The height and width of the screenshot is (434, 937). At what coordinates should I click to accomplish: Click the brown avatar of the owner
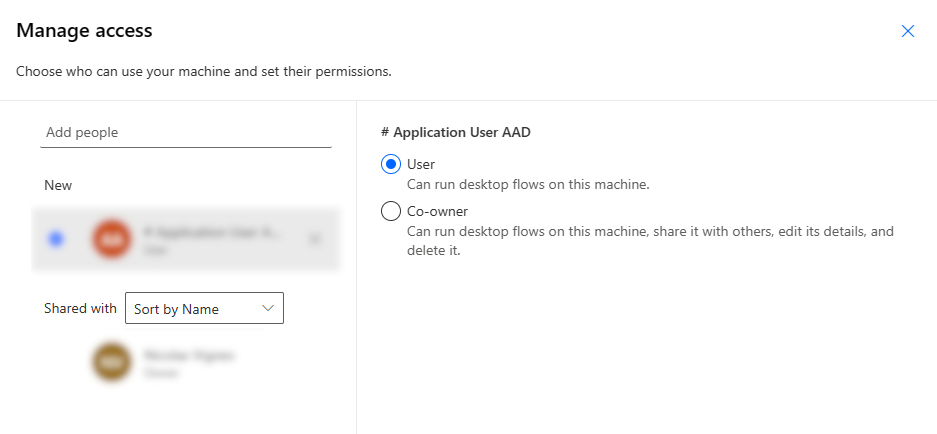[x=111, y=363]
